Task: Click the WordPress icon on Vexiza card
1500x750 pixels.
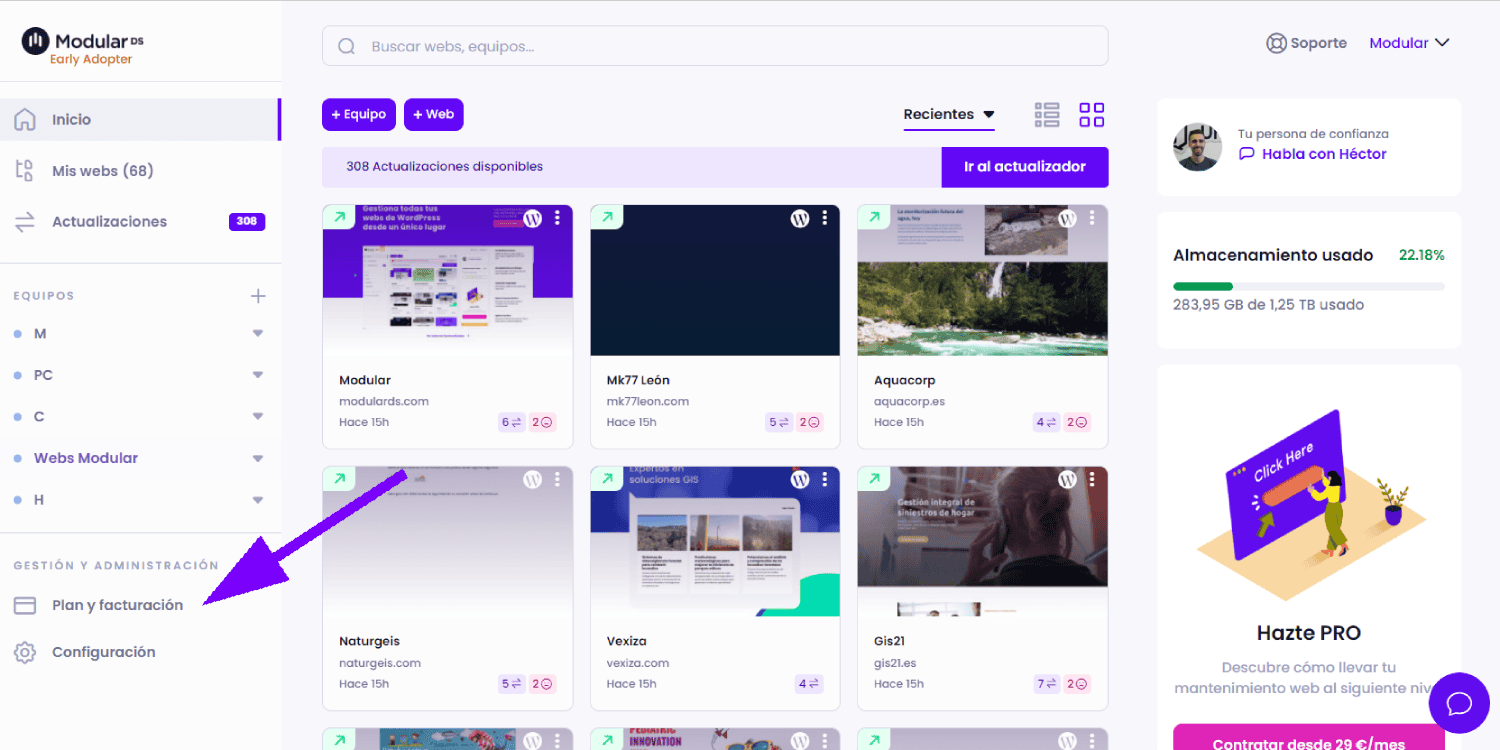Action: point(800,479)
